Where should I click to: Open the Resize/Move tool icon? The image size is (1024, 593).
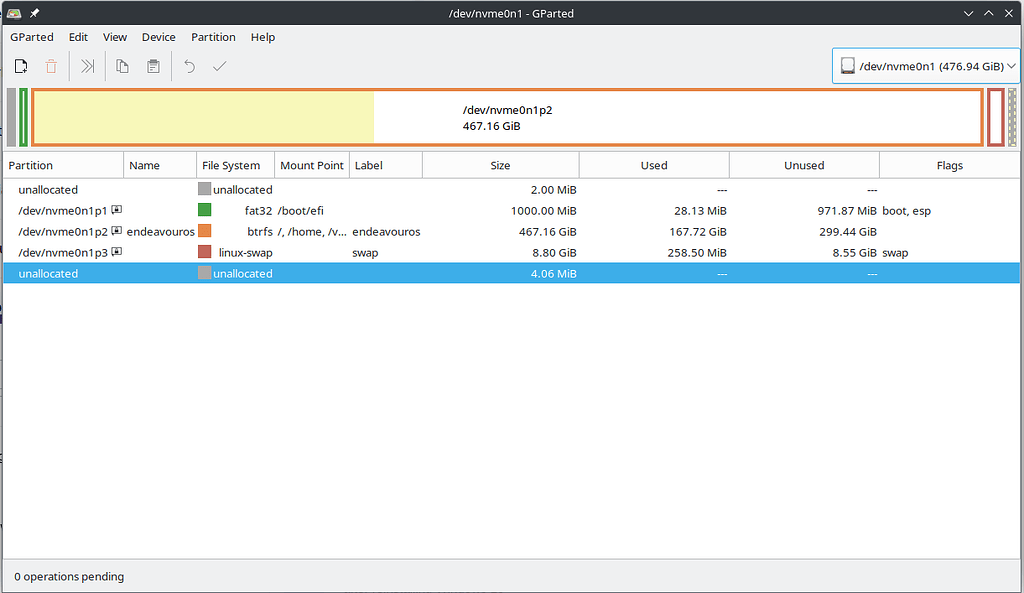(x=87, y=66)
